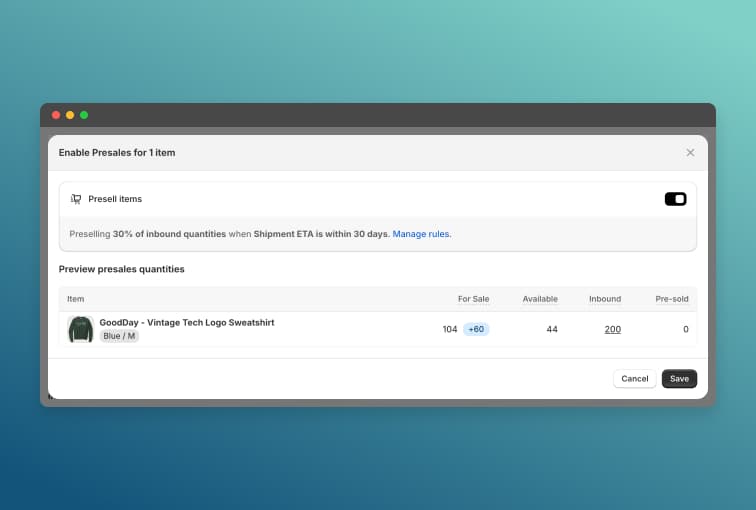Click the sweatshirt product thumbnail

81,329
